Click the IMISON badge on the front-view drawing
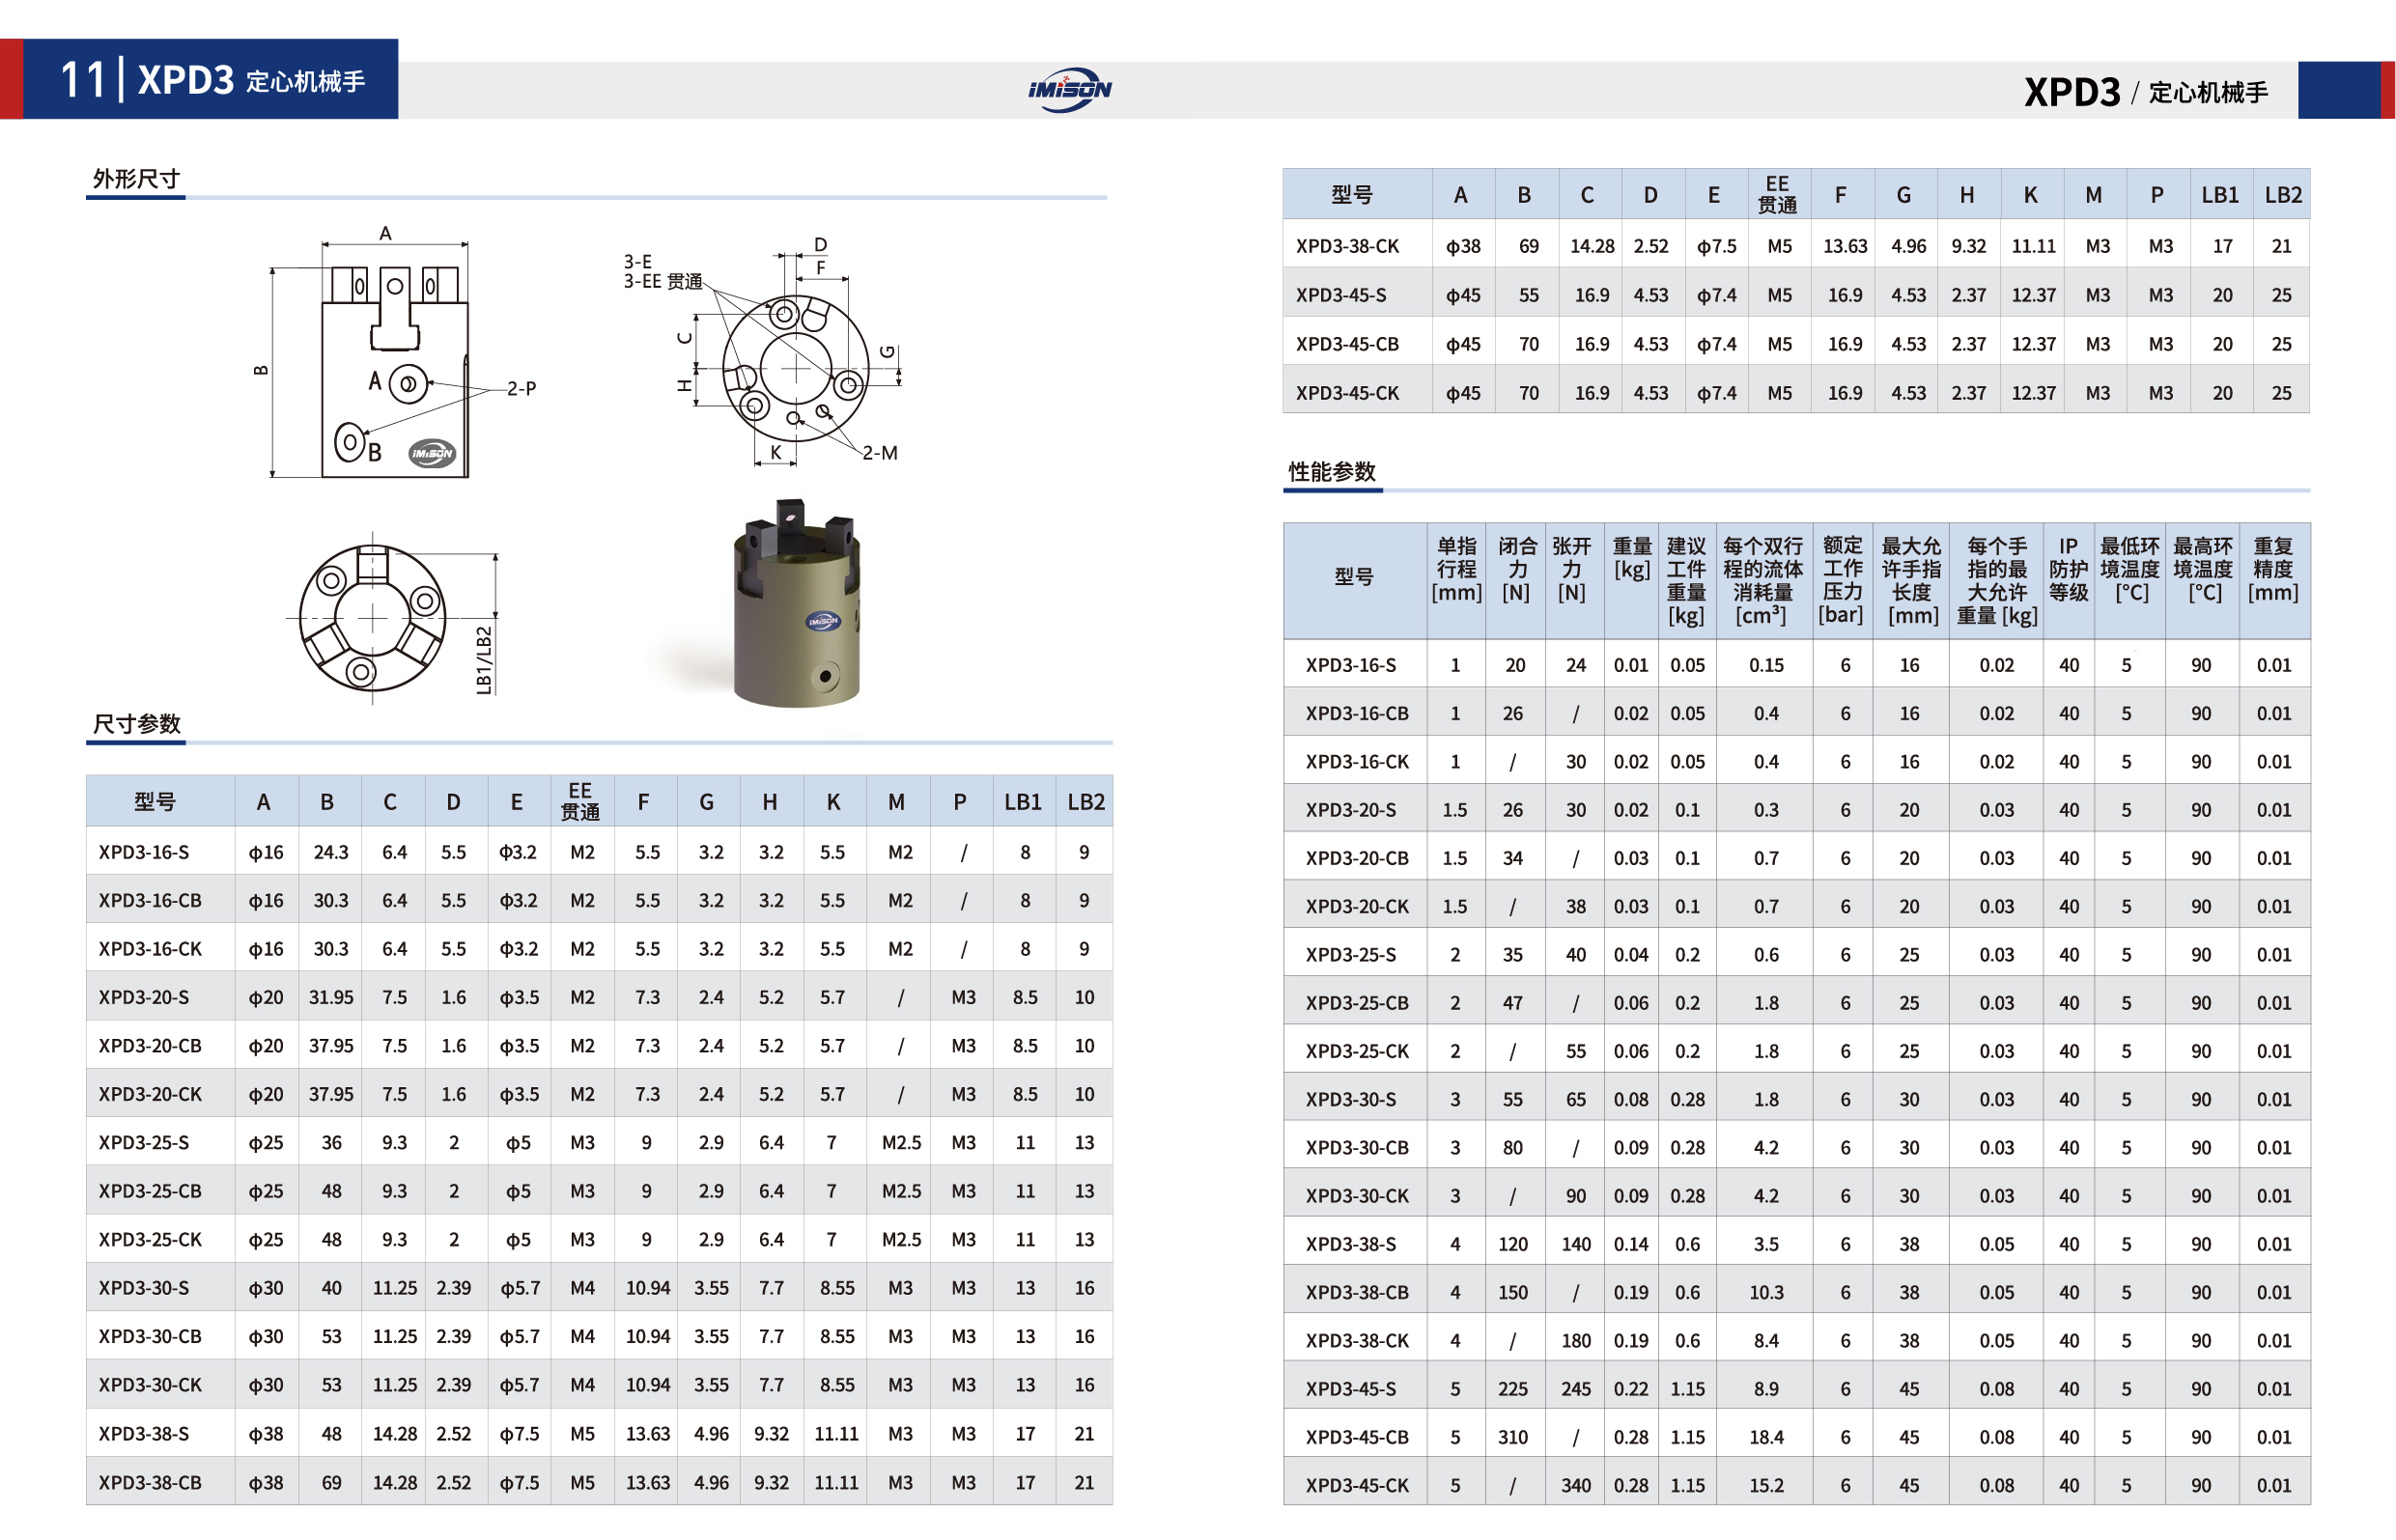This screenshot has height=1540, width=2396. pos(432,453)
